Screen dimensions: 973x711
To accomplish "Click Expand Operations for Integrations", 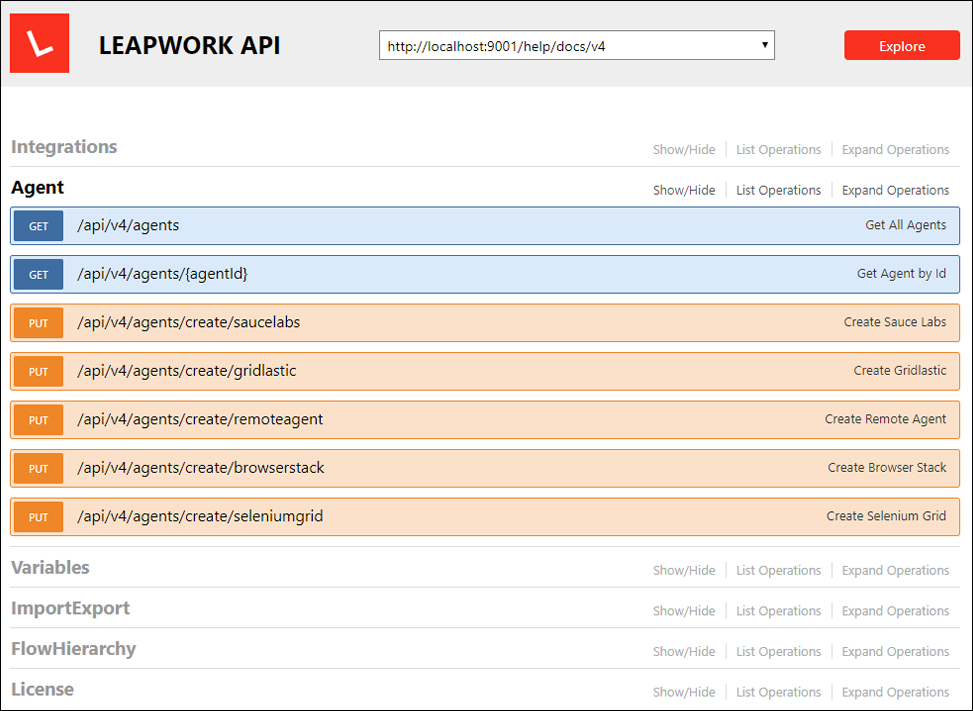I will tap(895, 150).
